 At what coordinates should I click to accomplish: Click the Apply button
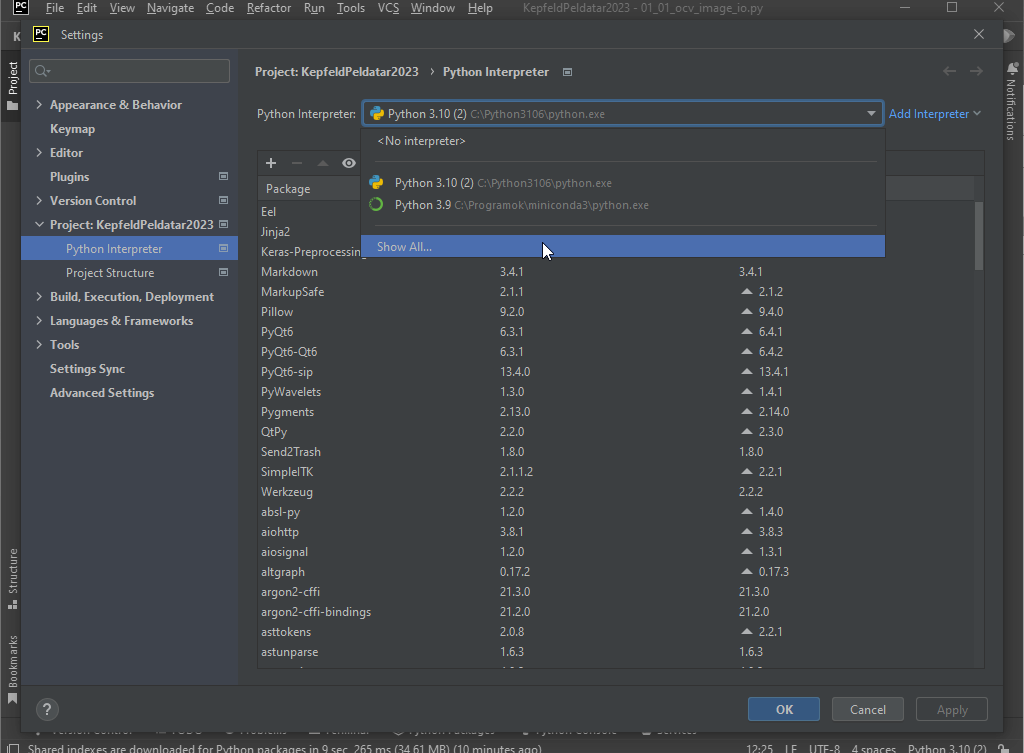[x=952, y=709]
